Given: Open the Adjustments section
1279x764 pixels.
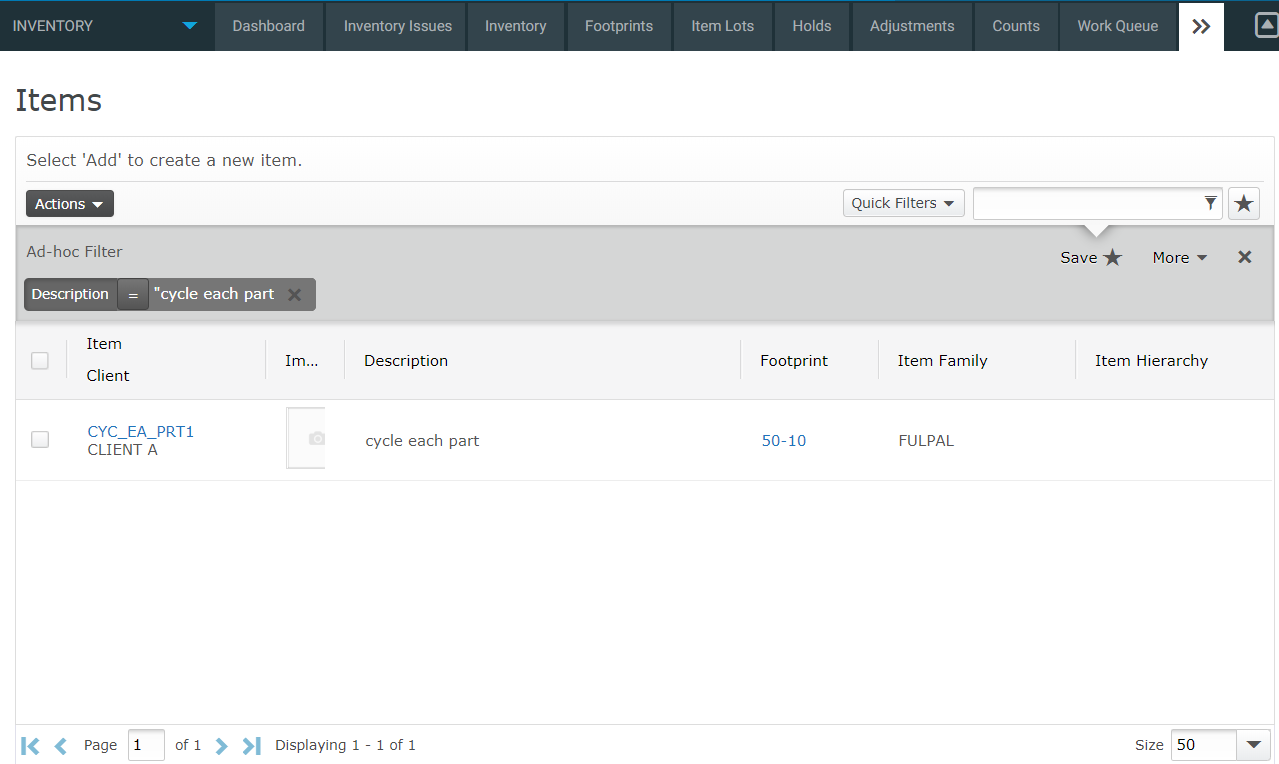Looking at the screenshot, I should [911, 27].
